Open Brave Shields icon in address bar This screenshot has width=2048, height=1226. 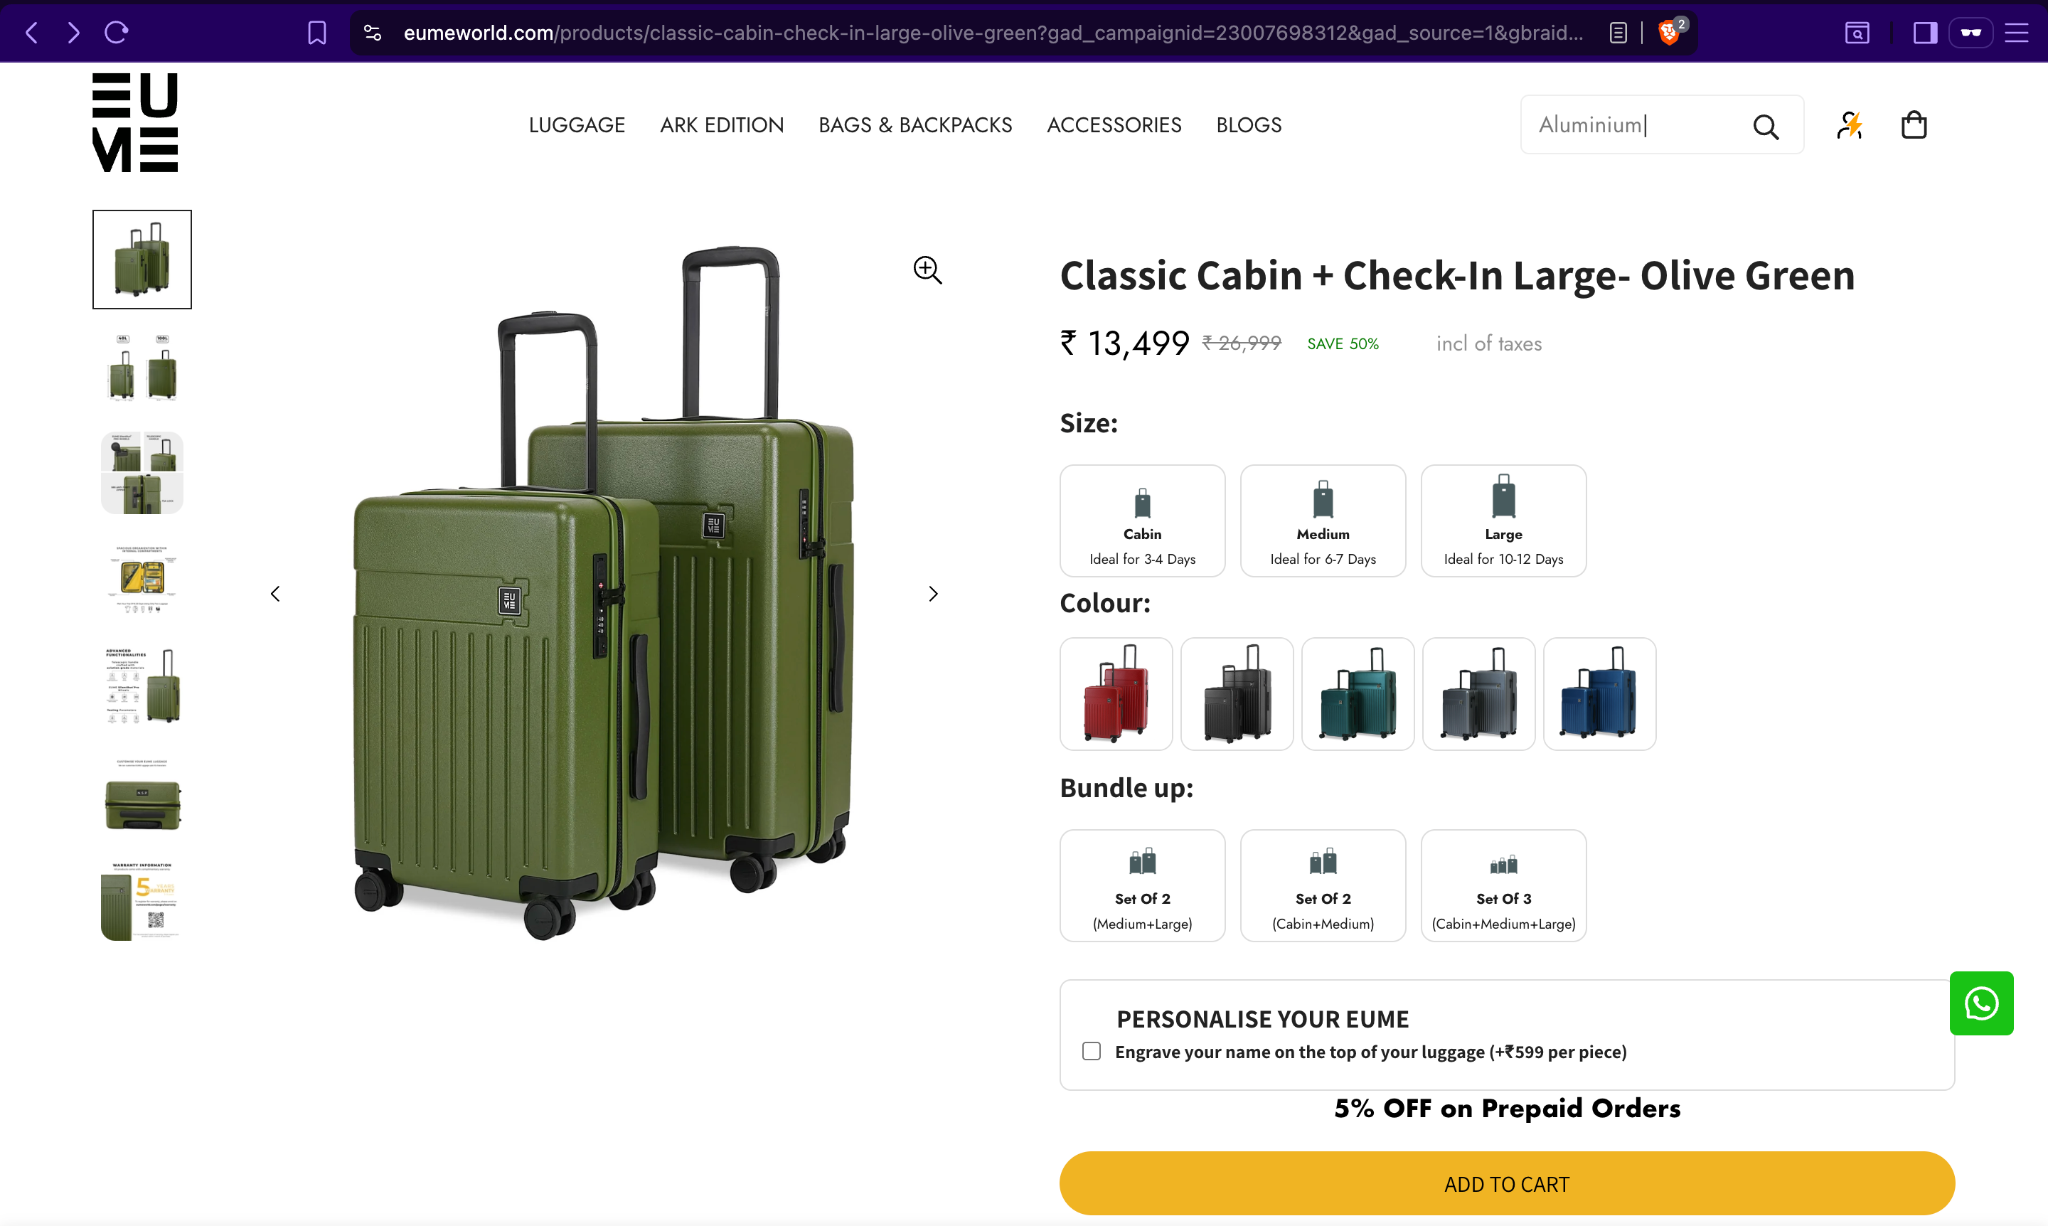click(1669, 33)
